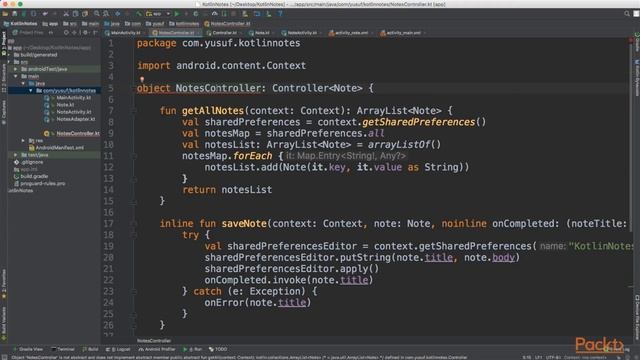This screenshot has height=360, width=640.
Task: Open the Terminal tool window
Action: (x=63, y=349)
